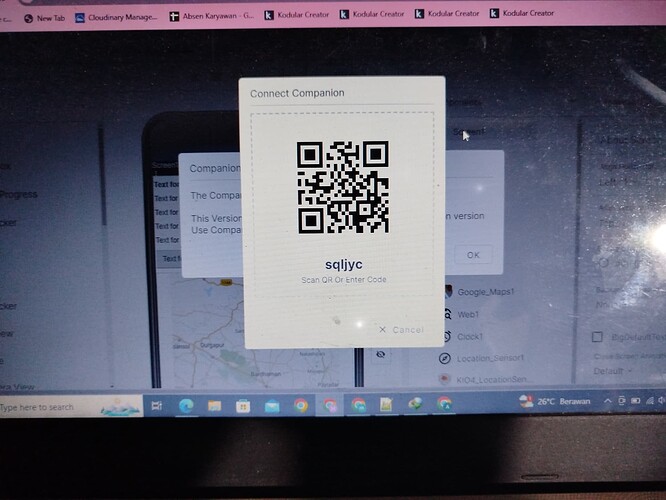Switch to the New Tab browser tab
The width and height of the screenshot is (666, 500).
45,18
